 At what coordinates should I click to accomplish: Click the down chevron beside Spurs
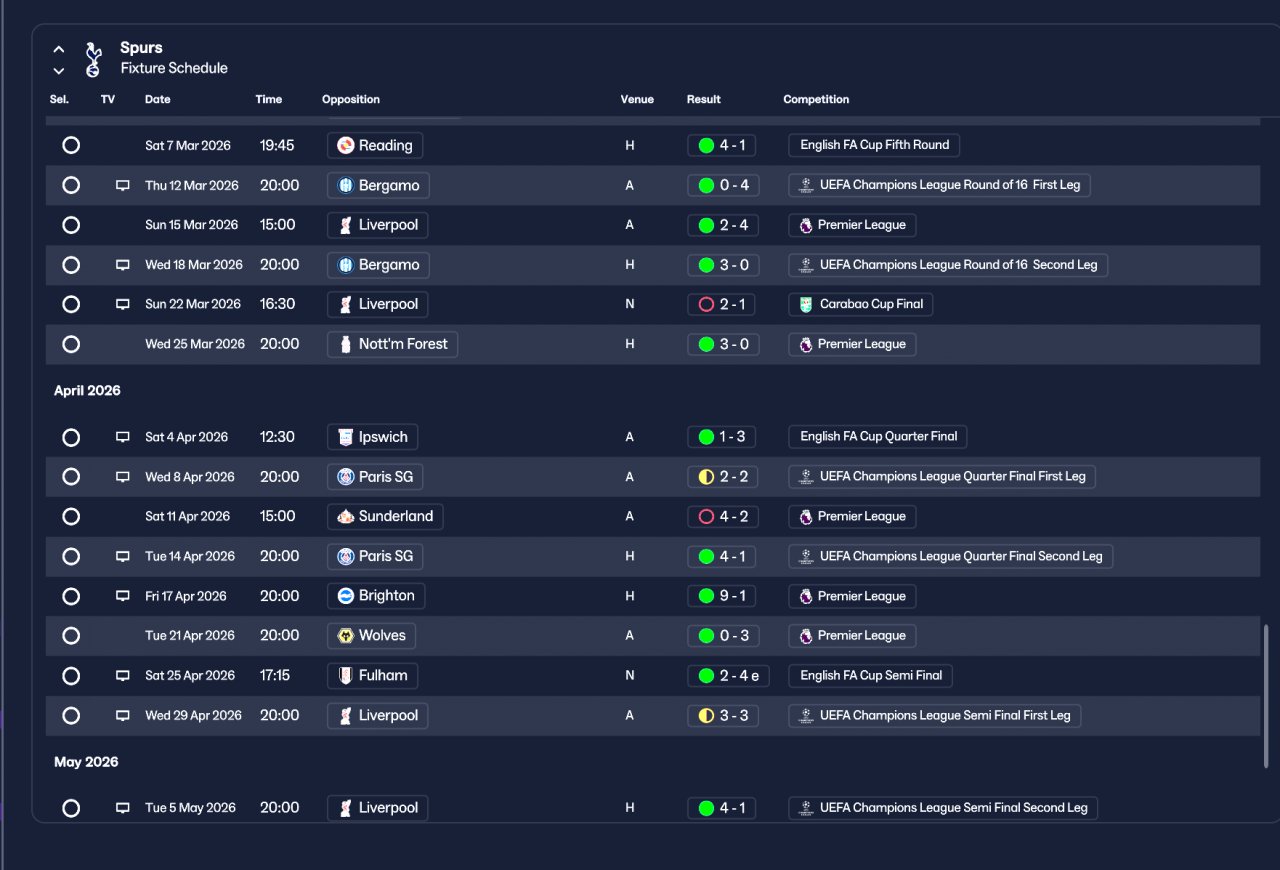point(59,71)
